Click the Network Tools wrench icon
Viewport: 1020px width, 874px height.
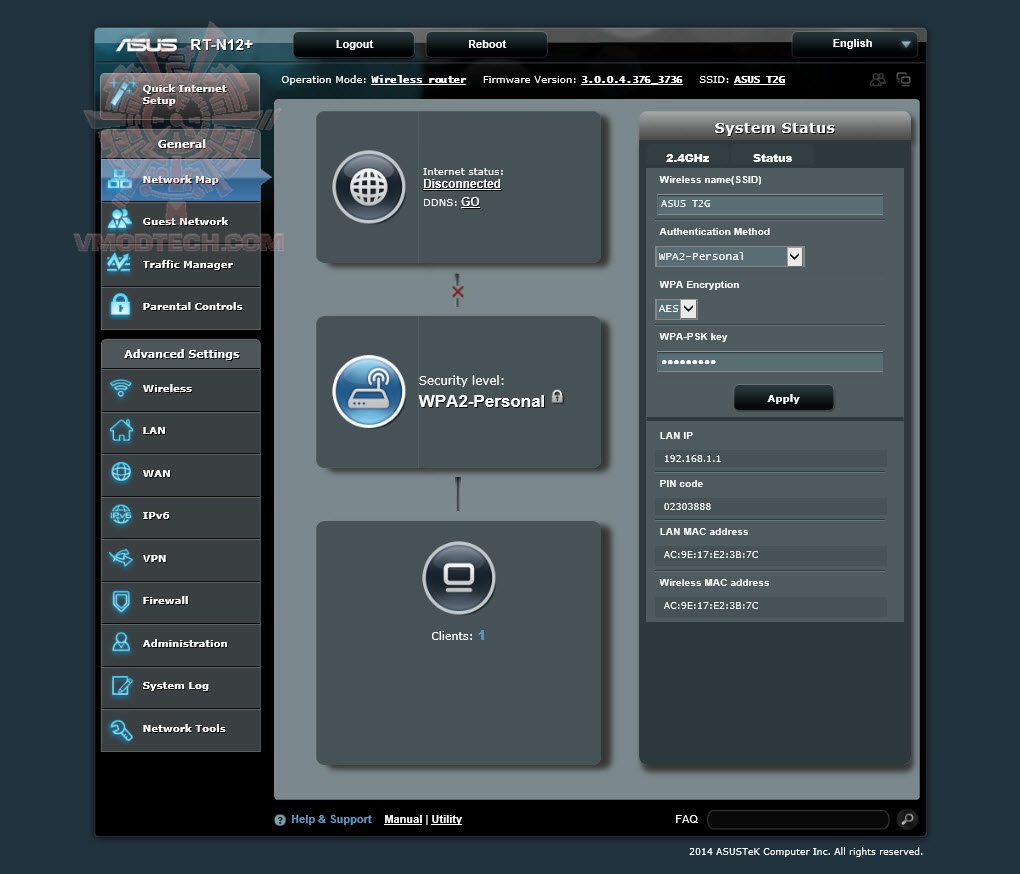[x=121, y=729]
